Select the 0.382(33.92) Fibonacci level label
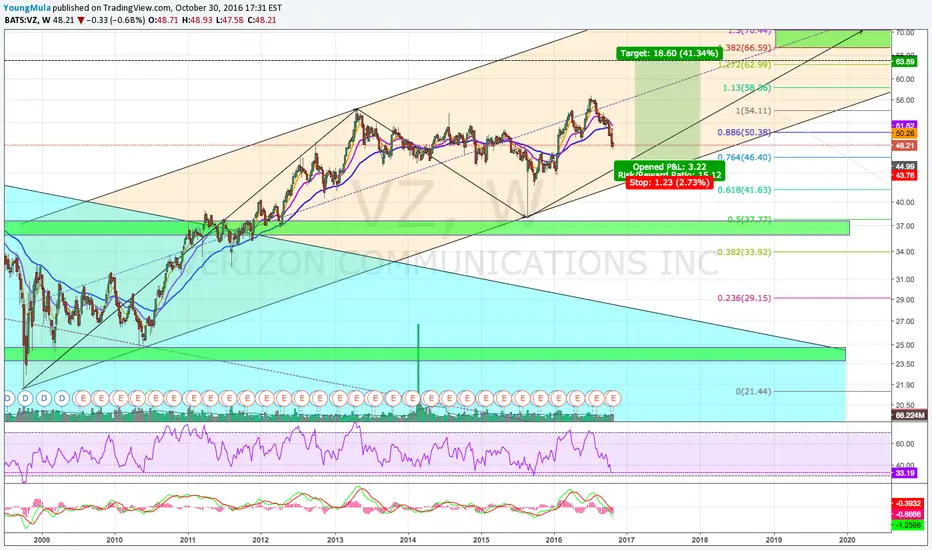The height and width of the screenshot is (550, 932). (x=744, y=252)
